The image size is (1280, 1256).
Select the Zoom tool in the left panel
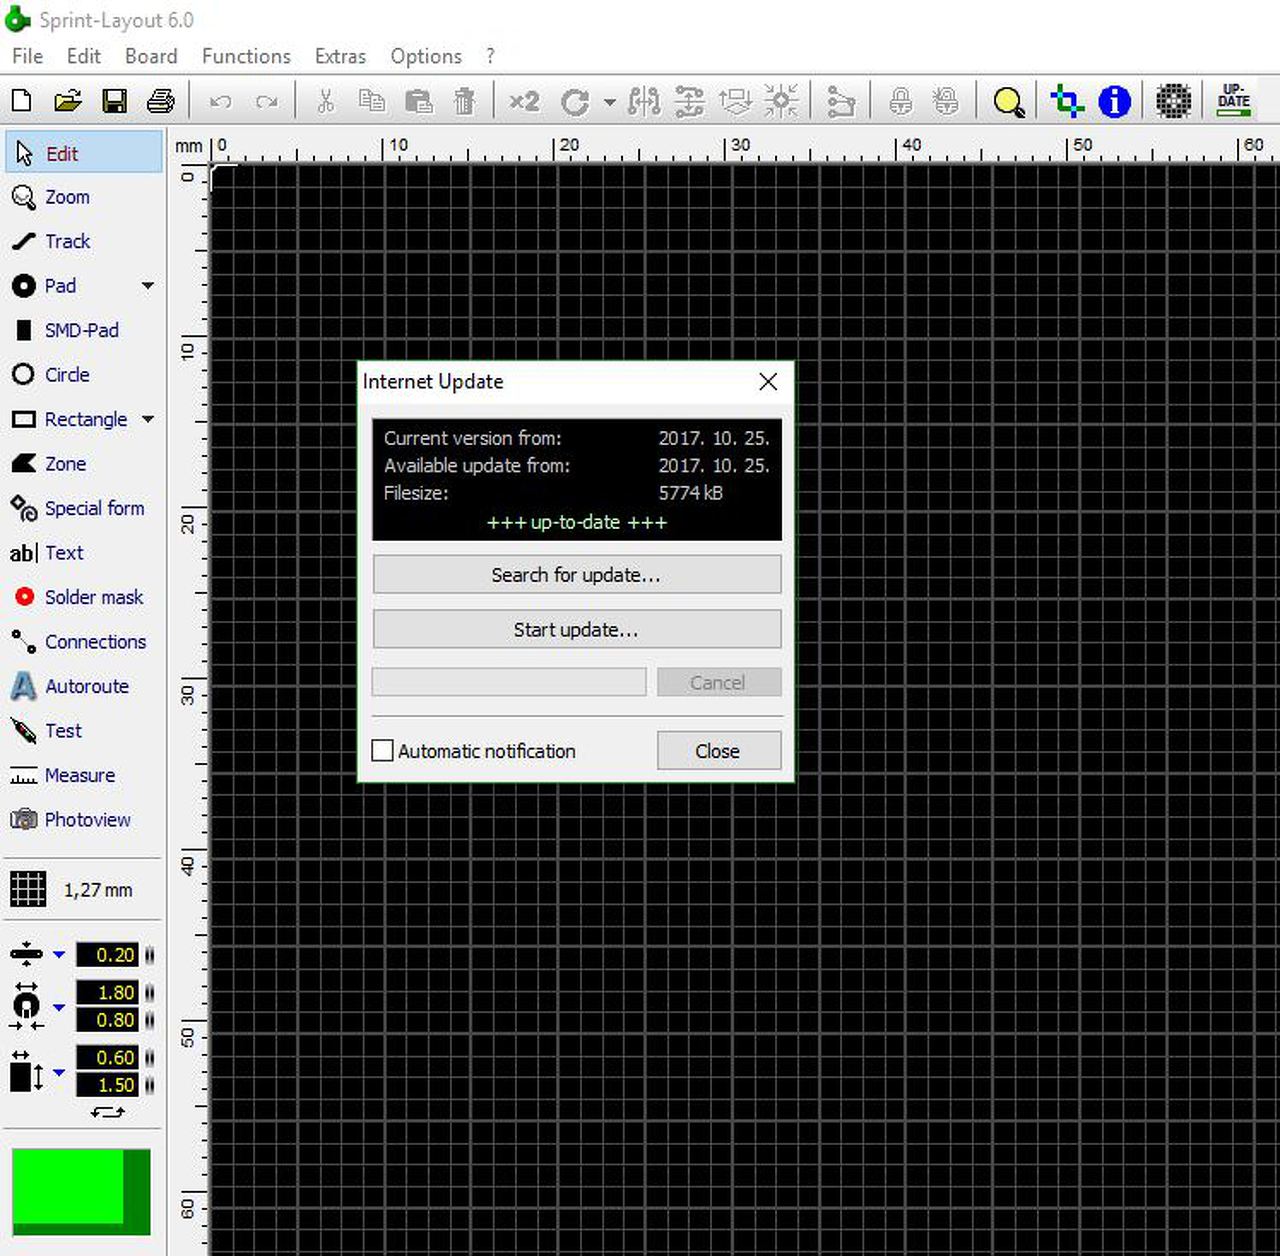pyautogui.click(x=84, y=197)
